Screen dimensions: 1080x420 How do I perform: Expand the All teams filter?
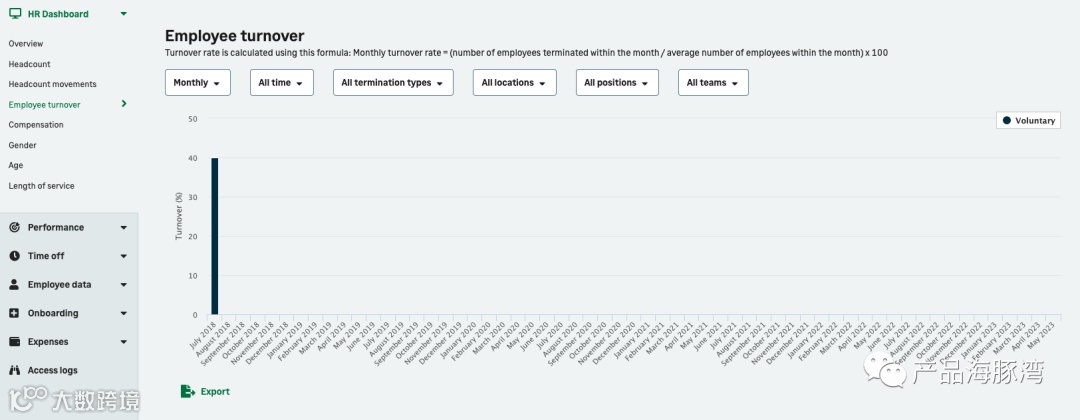tap(712, 83)
